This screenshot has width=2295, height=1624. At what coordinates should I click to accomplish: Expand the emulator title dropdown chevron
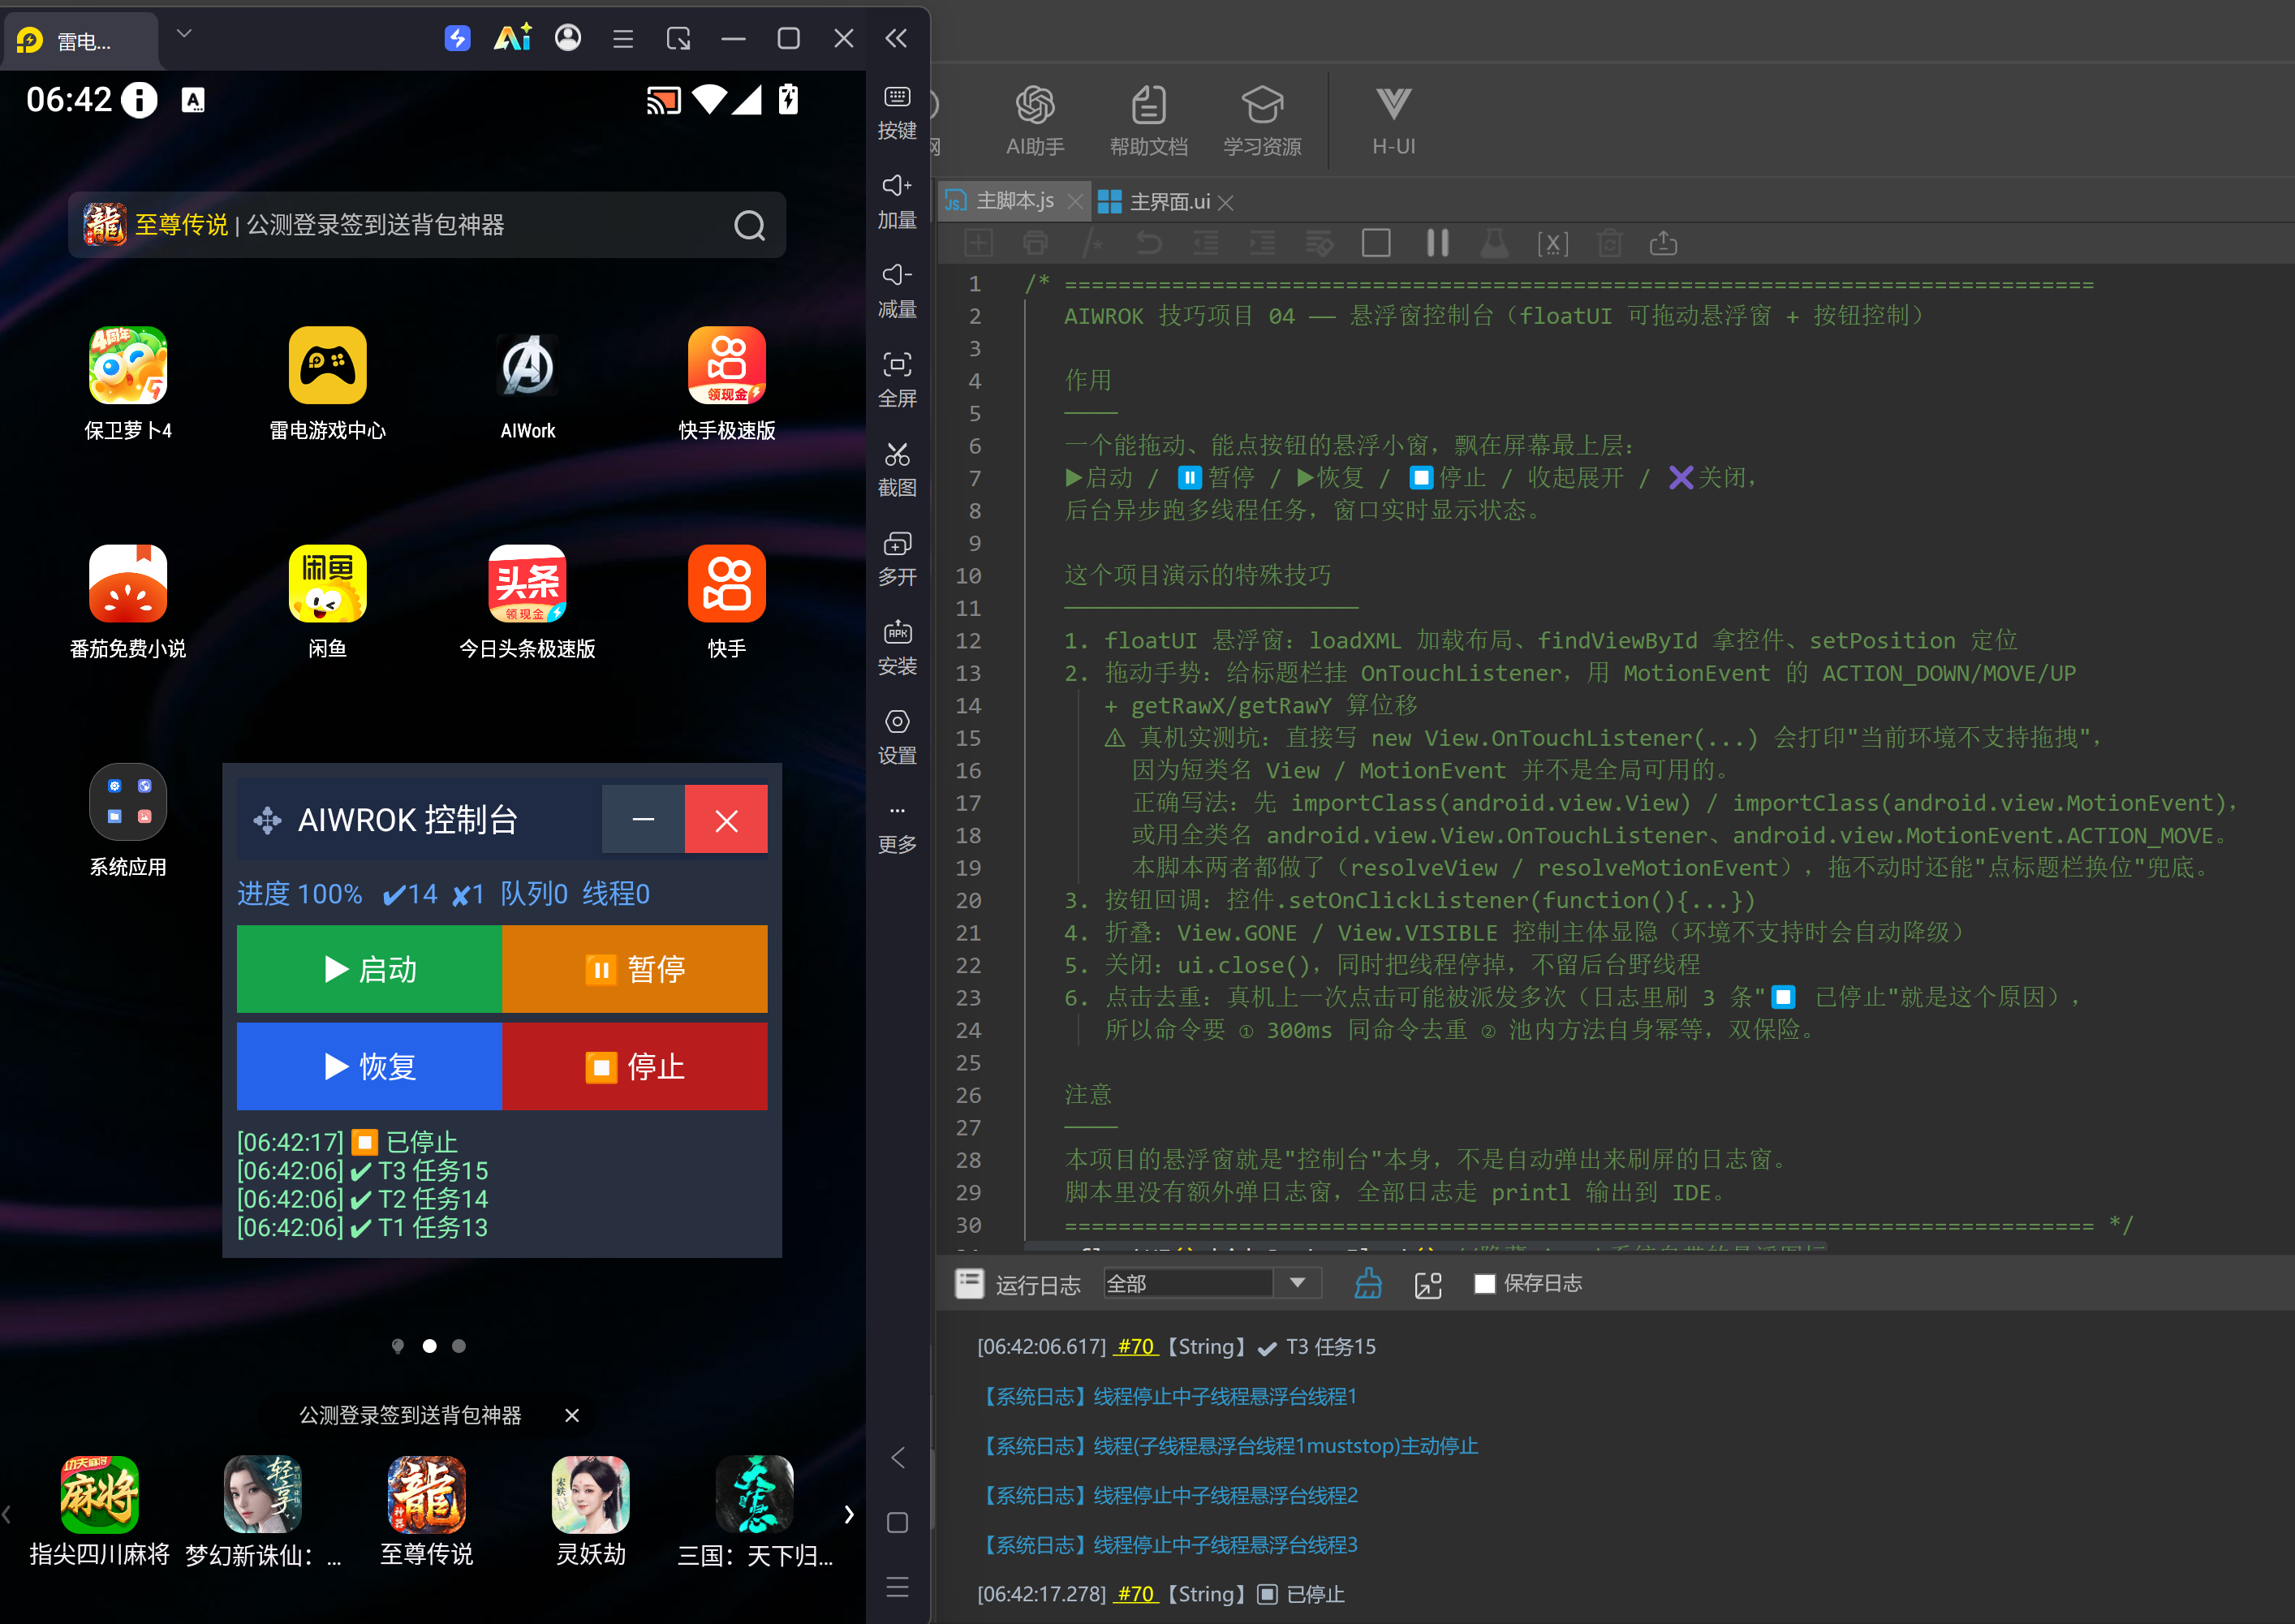[184, 34]
